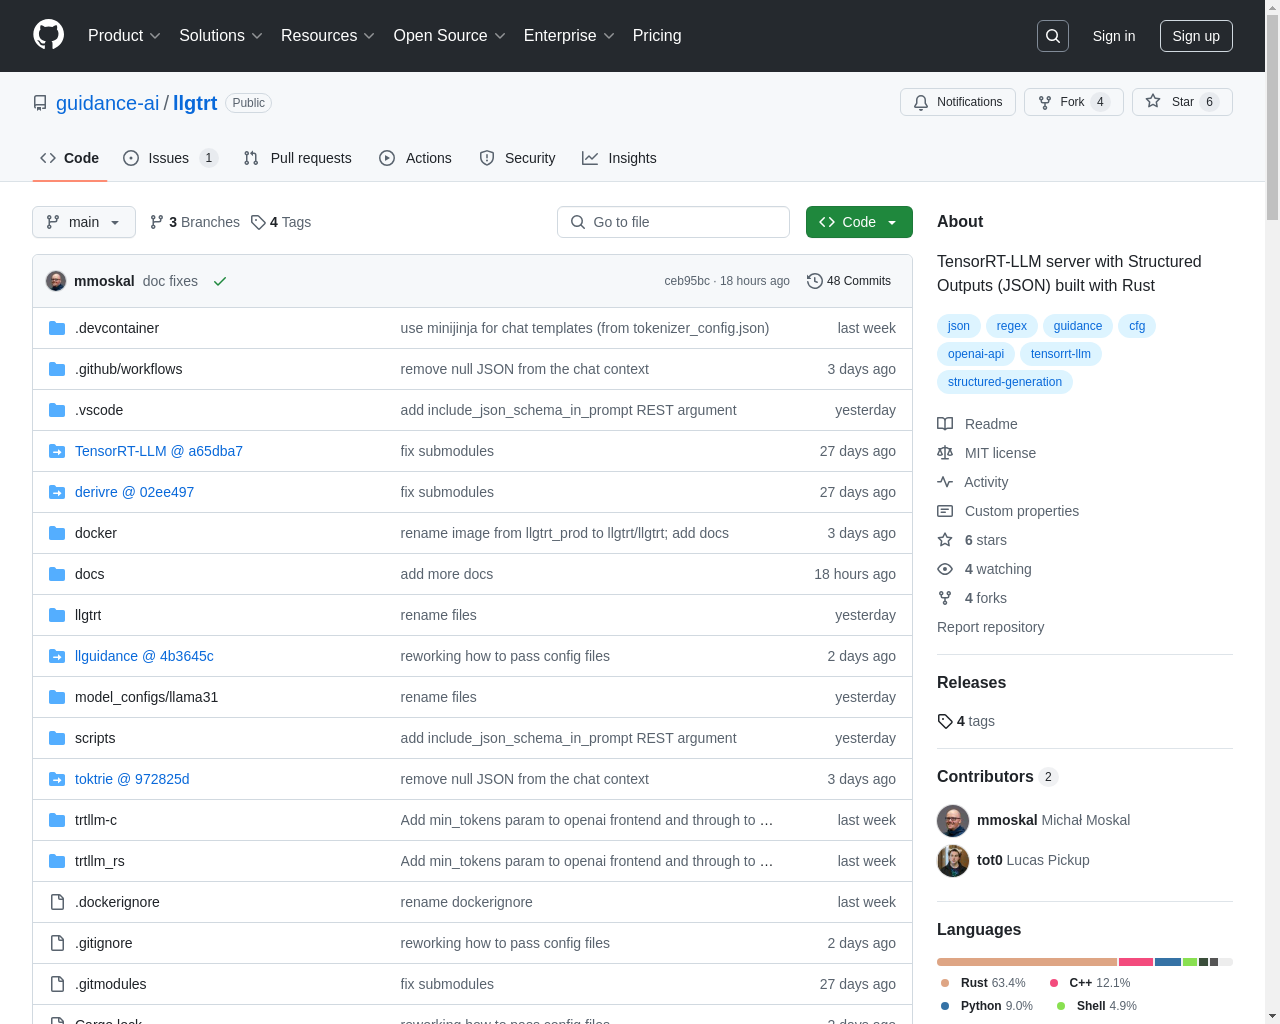Click the releases tag icon
The image size is (1280, 1024).
pos(945,721)
